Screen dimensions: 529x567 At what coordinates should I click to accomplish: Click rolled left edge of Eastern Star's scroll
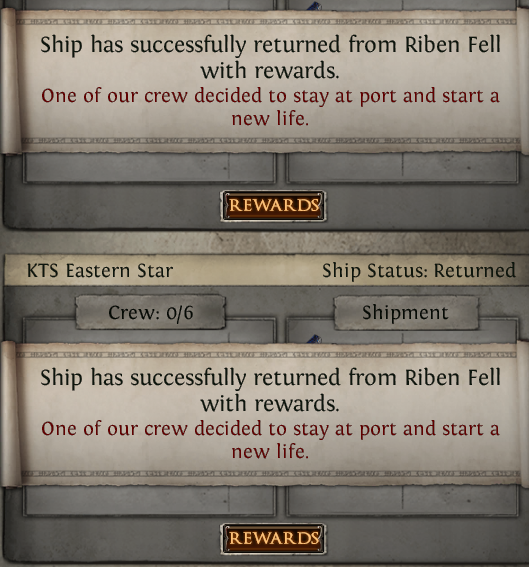point(10,414)
